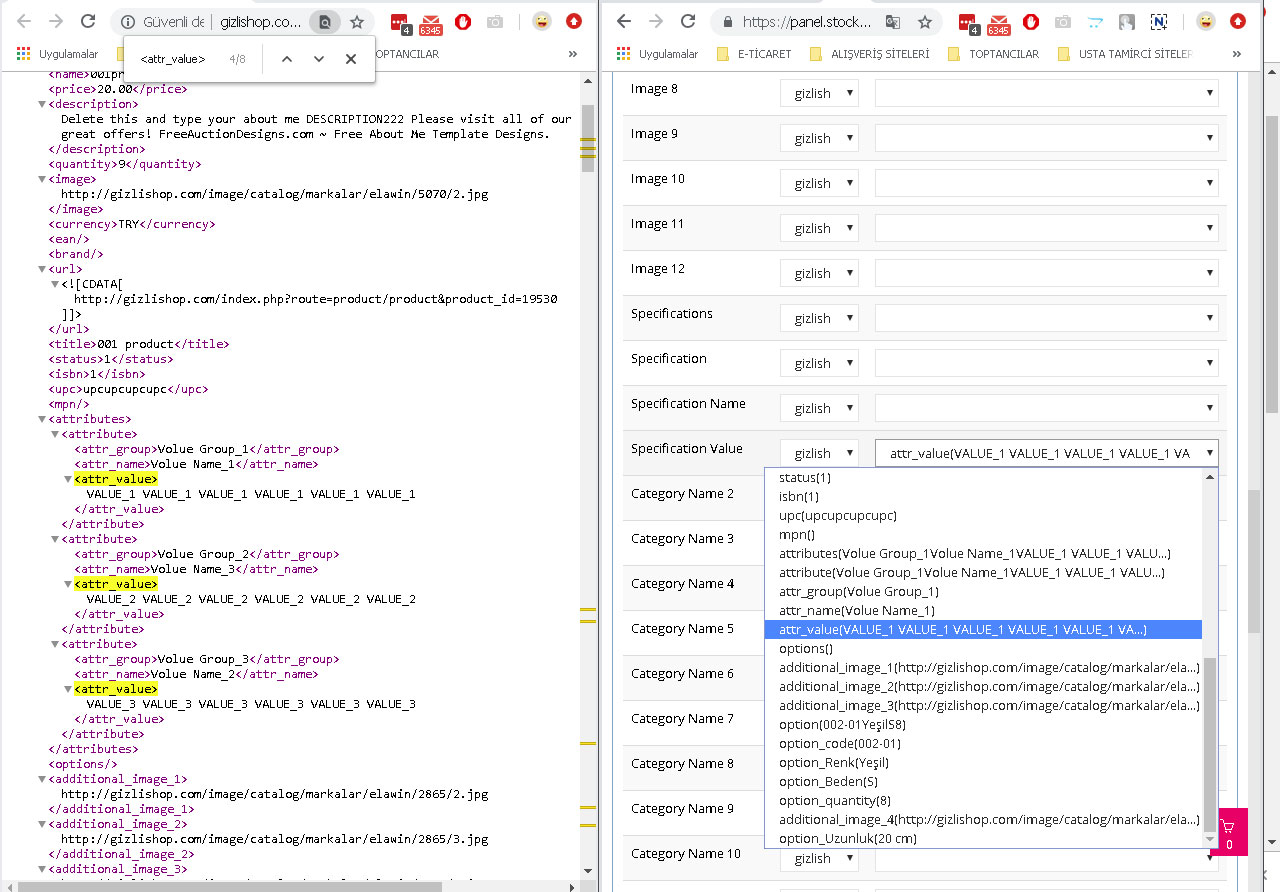
Task: Click the translate icon in right address bar
Action: [893, 21]
